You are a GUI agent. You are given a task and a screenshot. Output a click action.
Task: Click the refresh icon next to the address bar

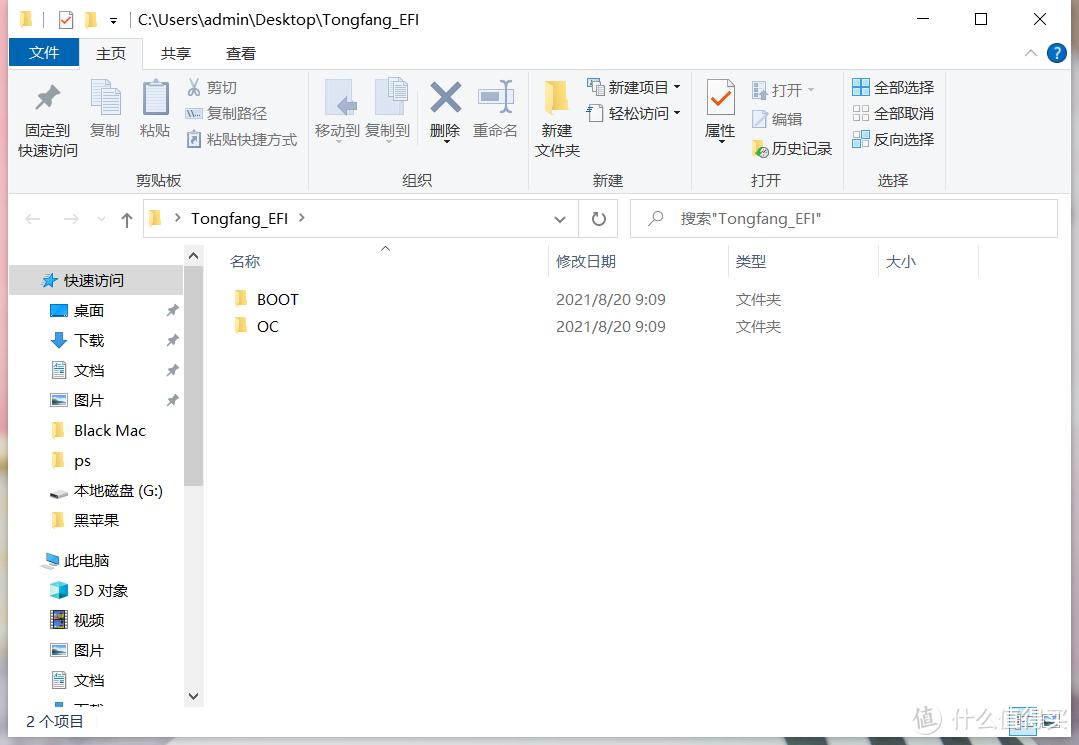tap(597, 218)
